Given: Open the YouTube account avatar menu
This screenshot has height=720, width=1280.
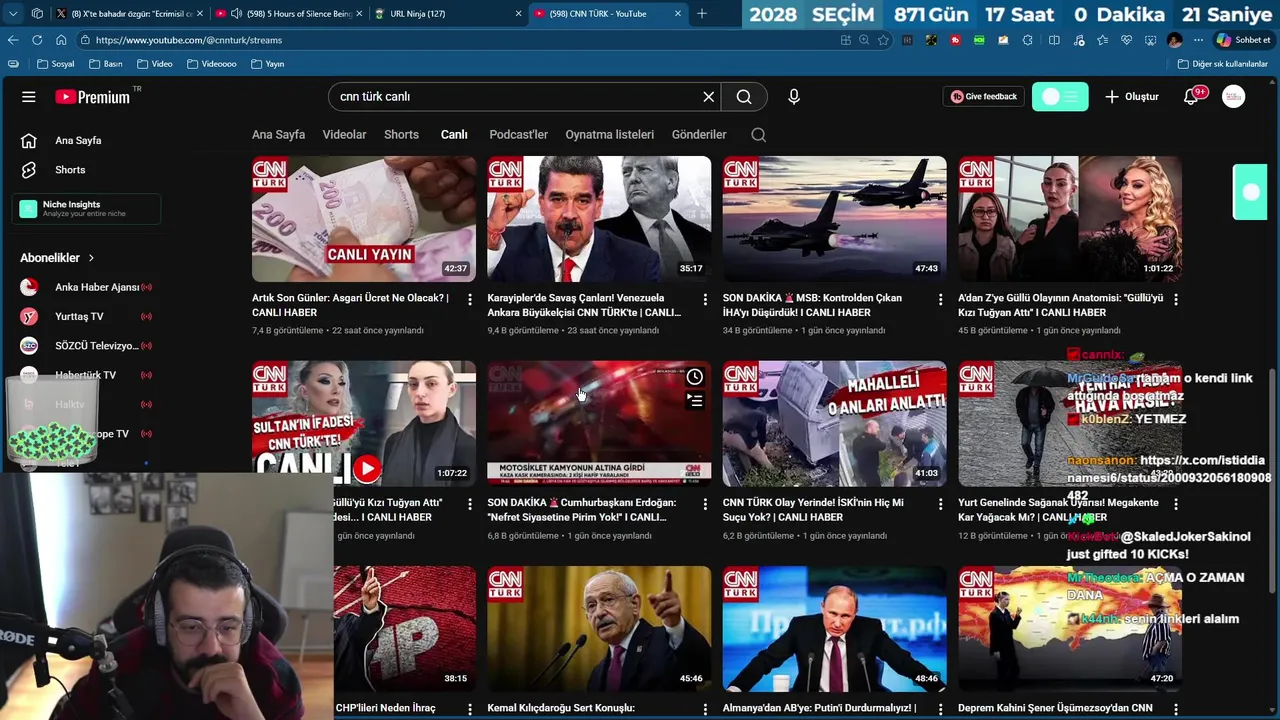Looking at the screenshot, I should click(x=1234, y=97).
